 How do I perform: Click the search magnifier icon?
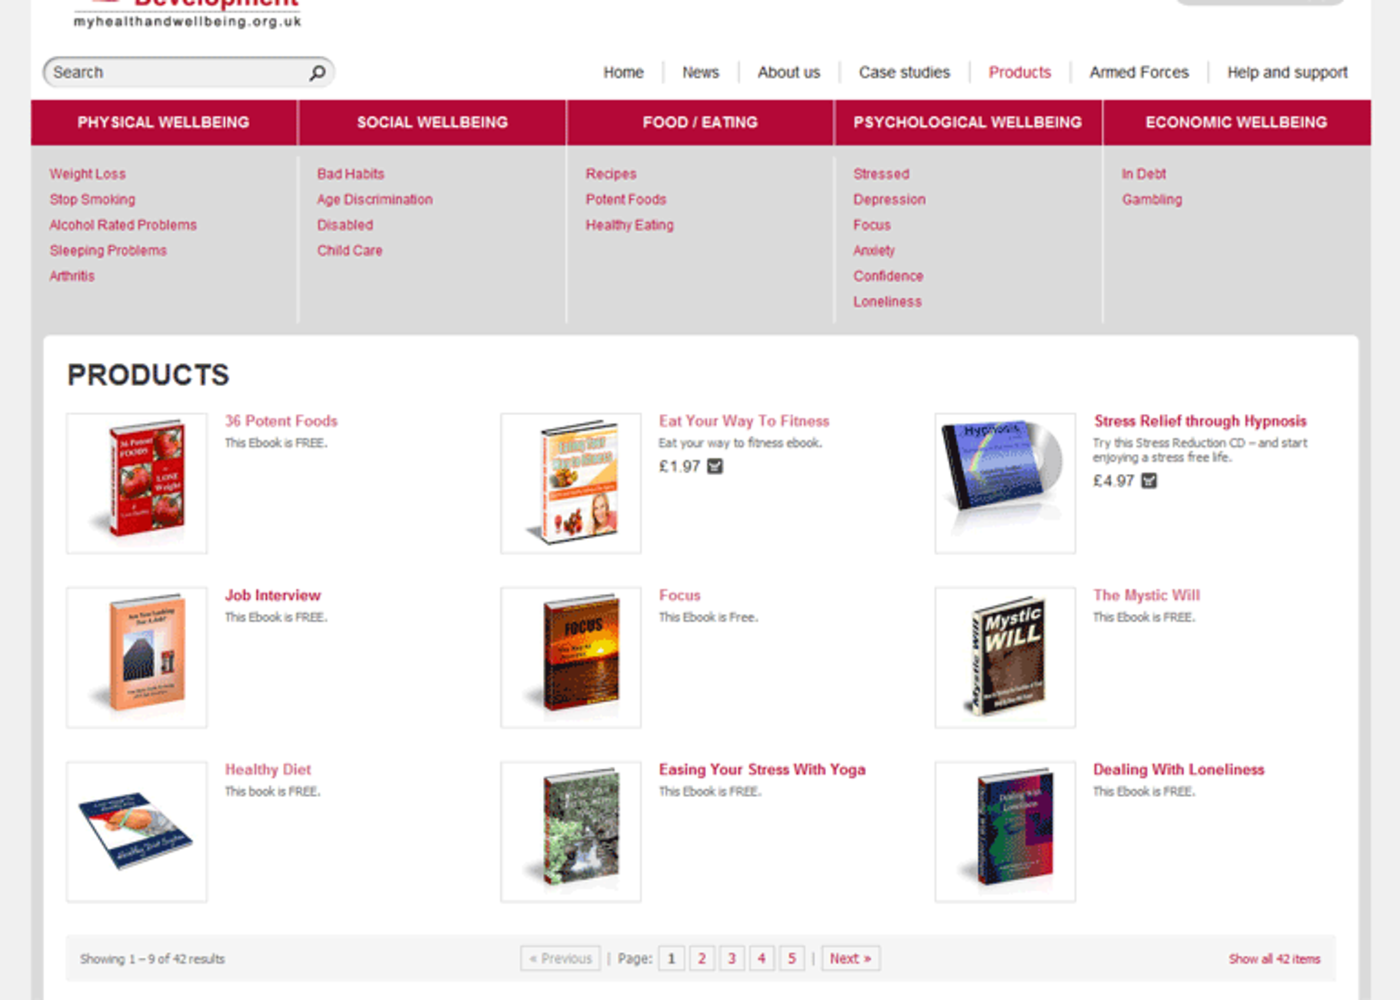coord(317,73)
